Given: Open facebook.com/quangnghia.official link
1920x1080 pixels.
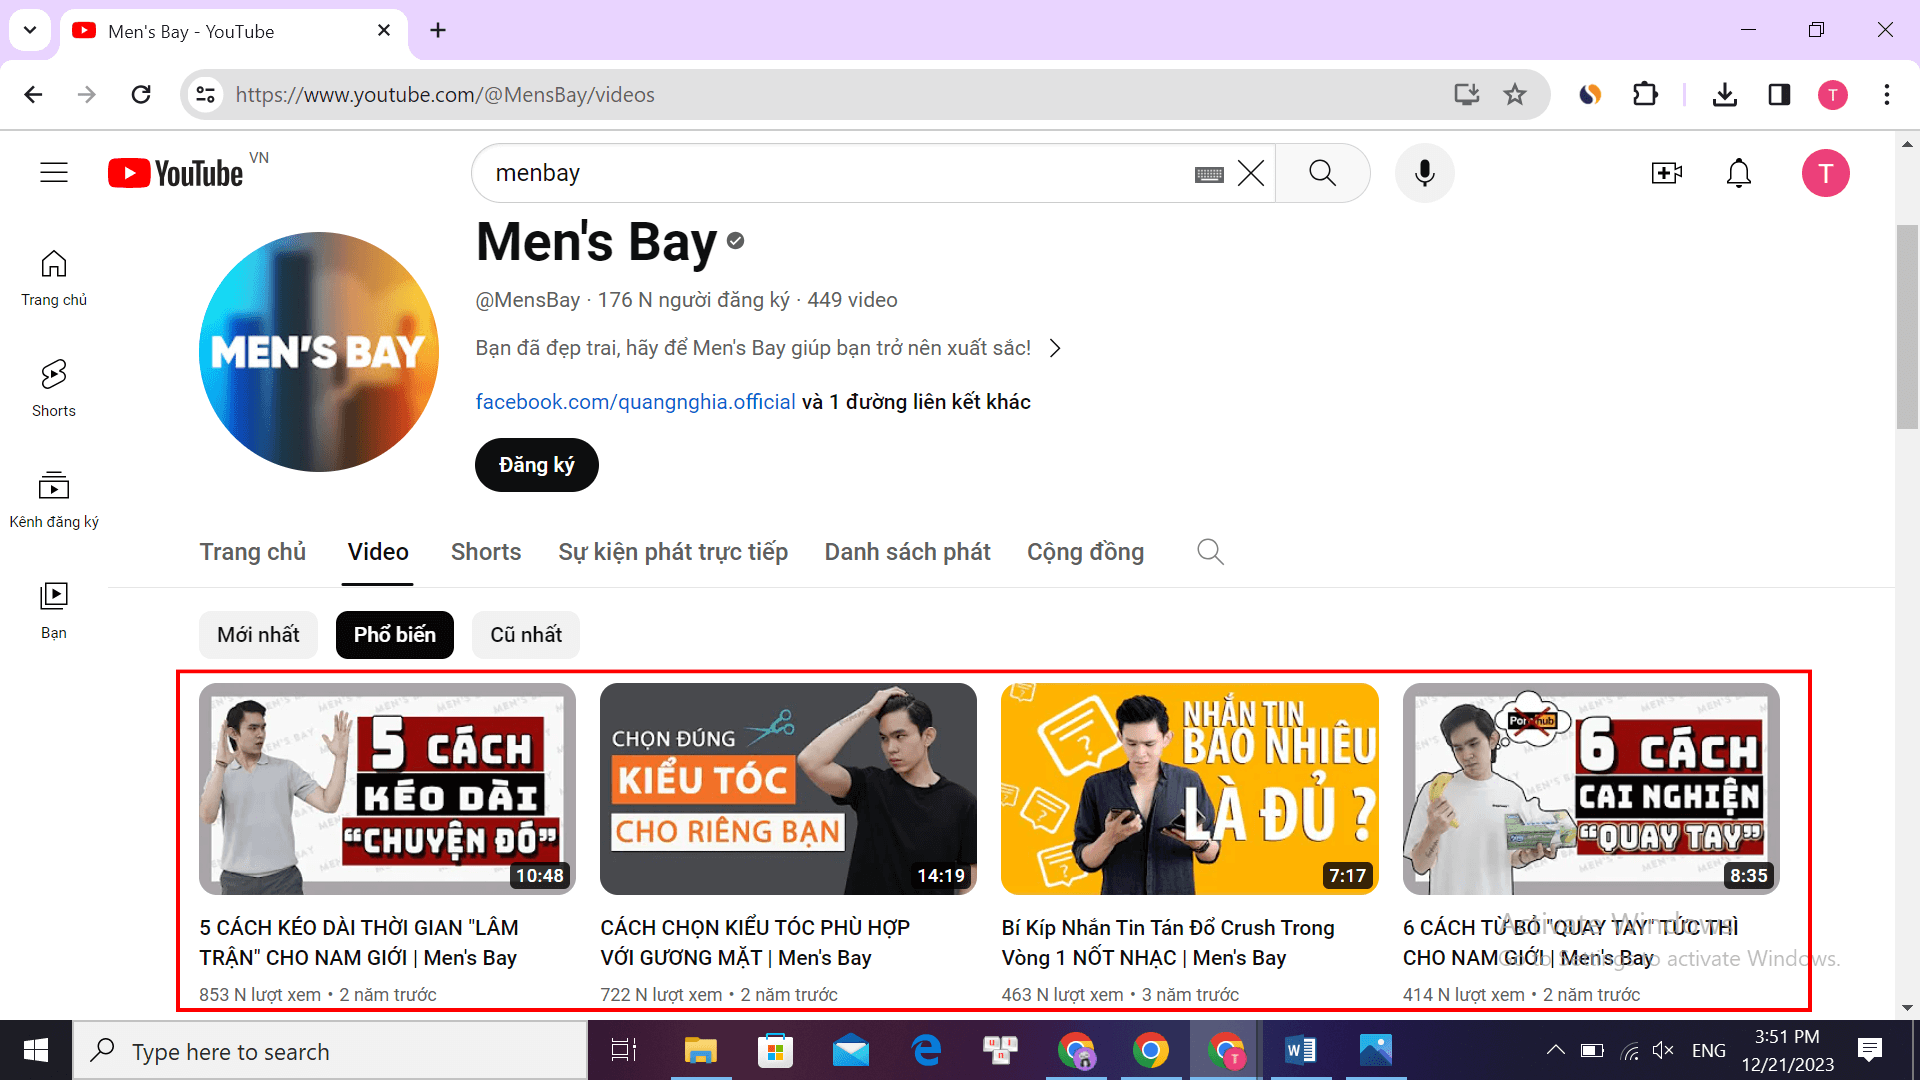Looking at the screenshot, I should (635, 402).
